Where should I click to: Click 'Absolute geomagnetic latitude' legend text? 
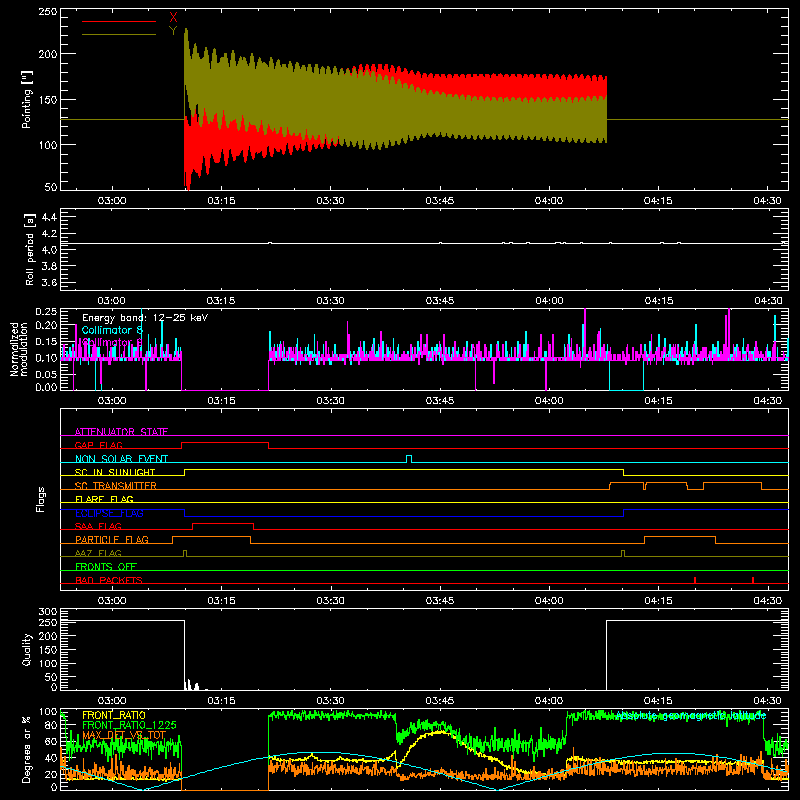[x=691, y=716]
